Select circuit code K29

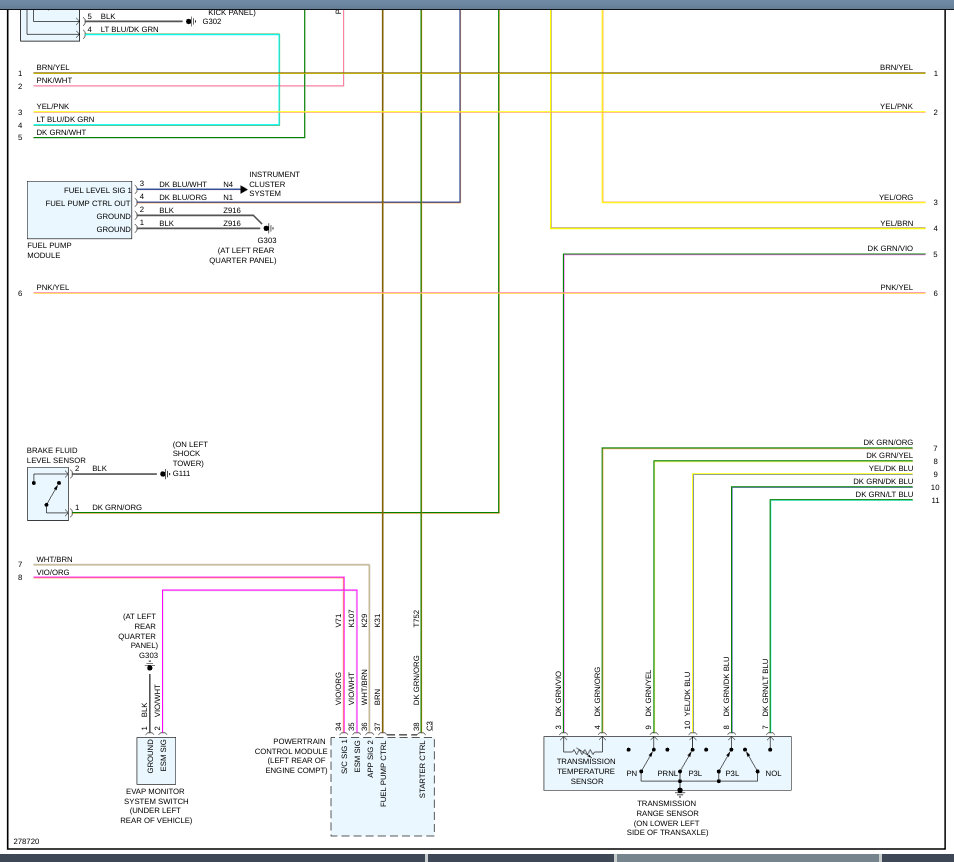(364, 620)
